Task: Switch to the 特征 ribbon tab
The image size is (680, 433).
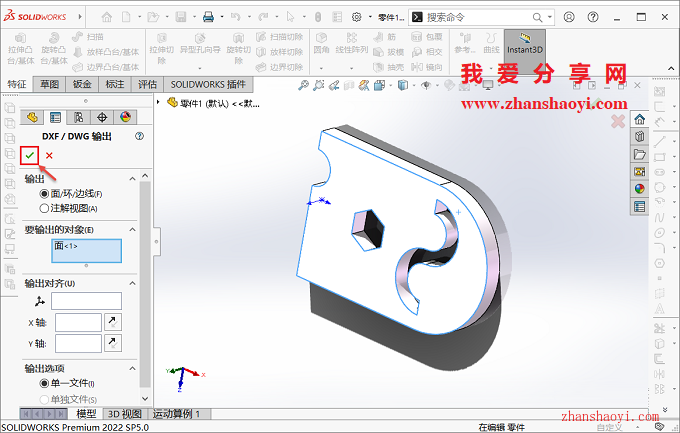Action: click(x=17, y=84)
